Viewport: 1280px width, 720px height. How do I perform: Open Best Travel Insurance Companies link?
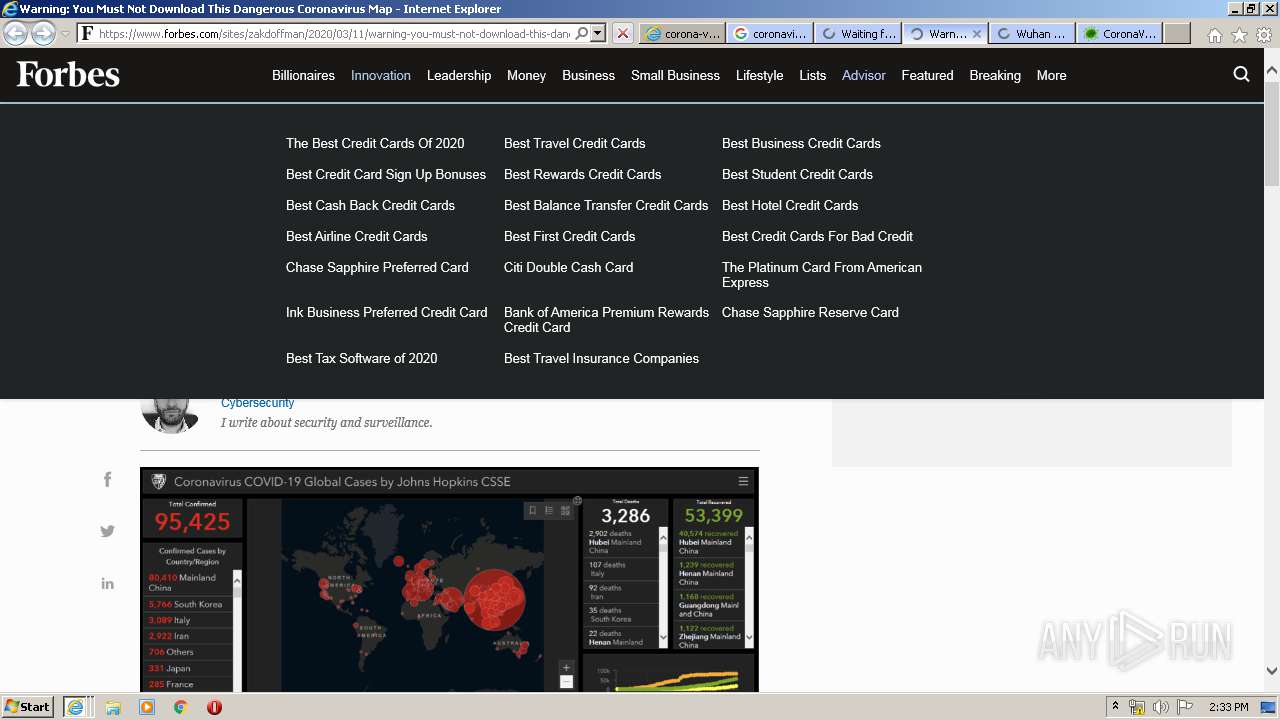(x=601, y=358)
